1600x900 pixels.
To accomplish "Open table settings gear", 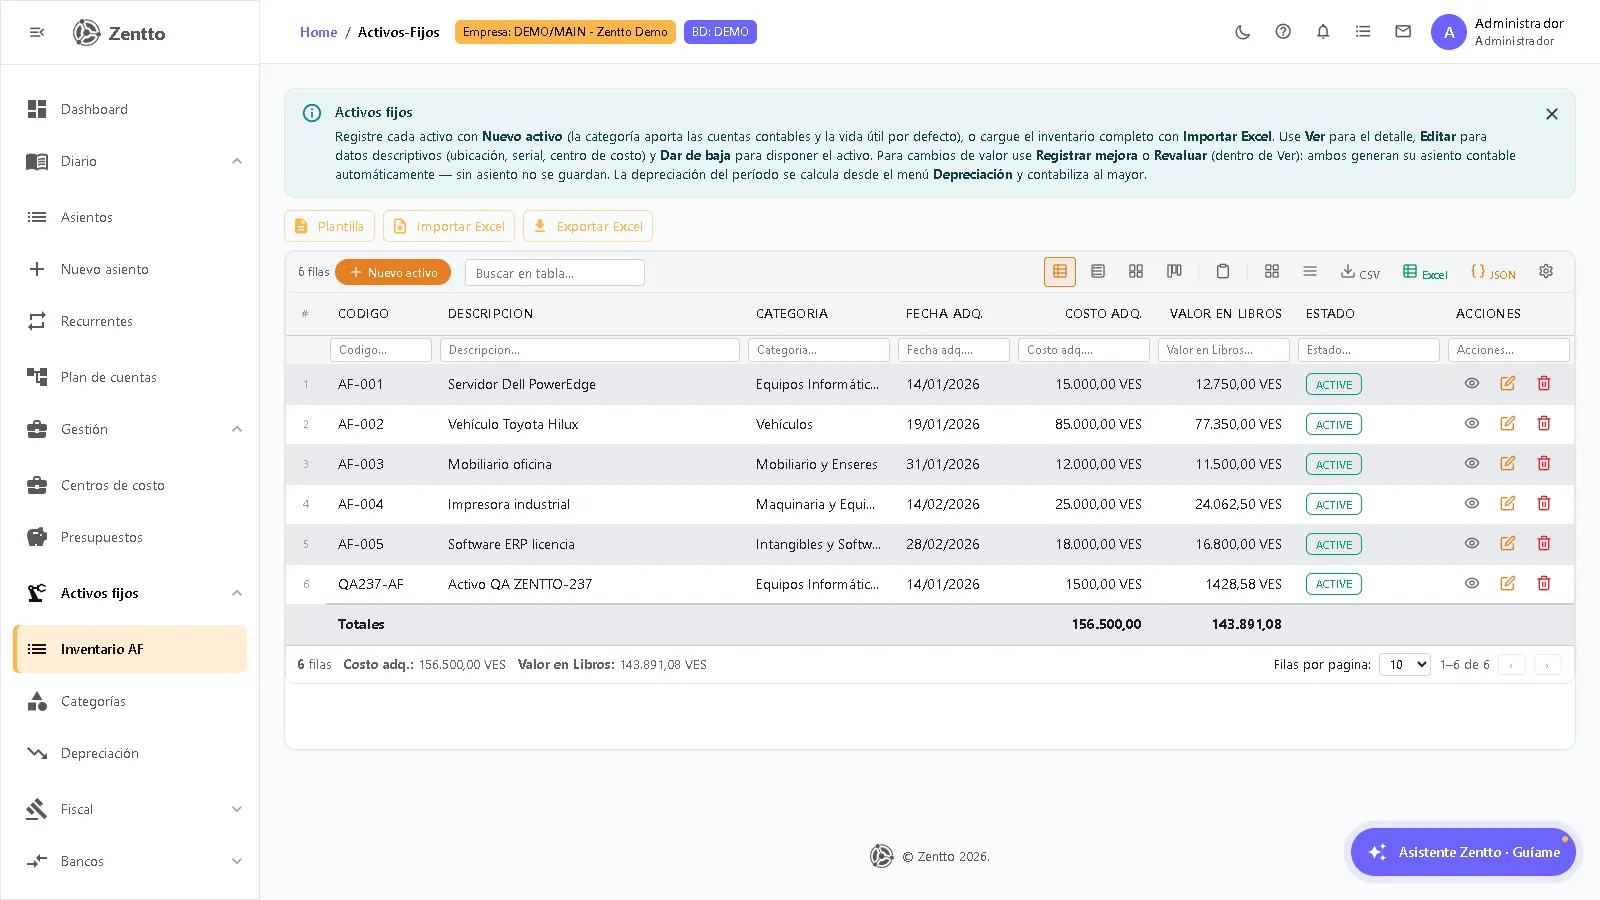I will click(x=1546, y=271).
